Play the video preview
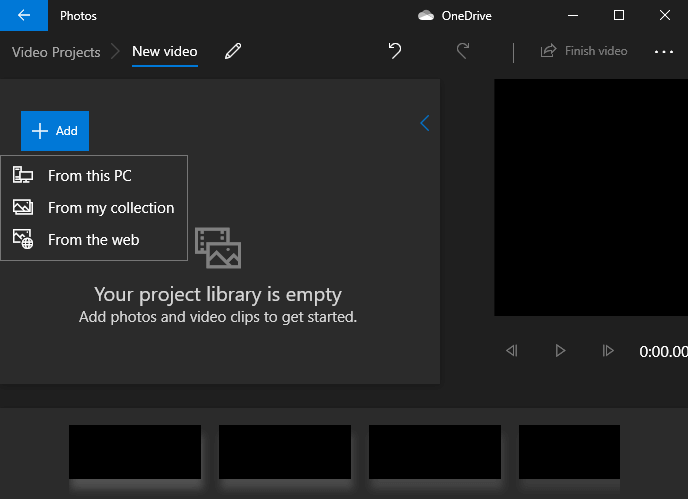The image size is (688, 499). click(560, 351)
